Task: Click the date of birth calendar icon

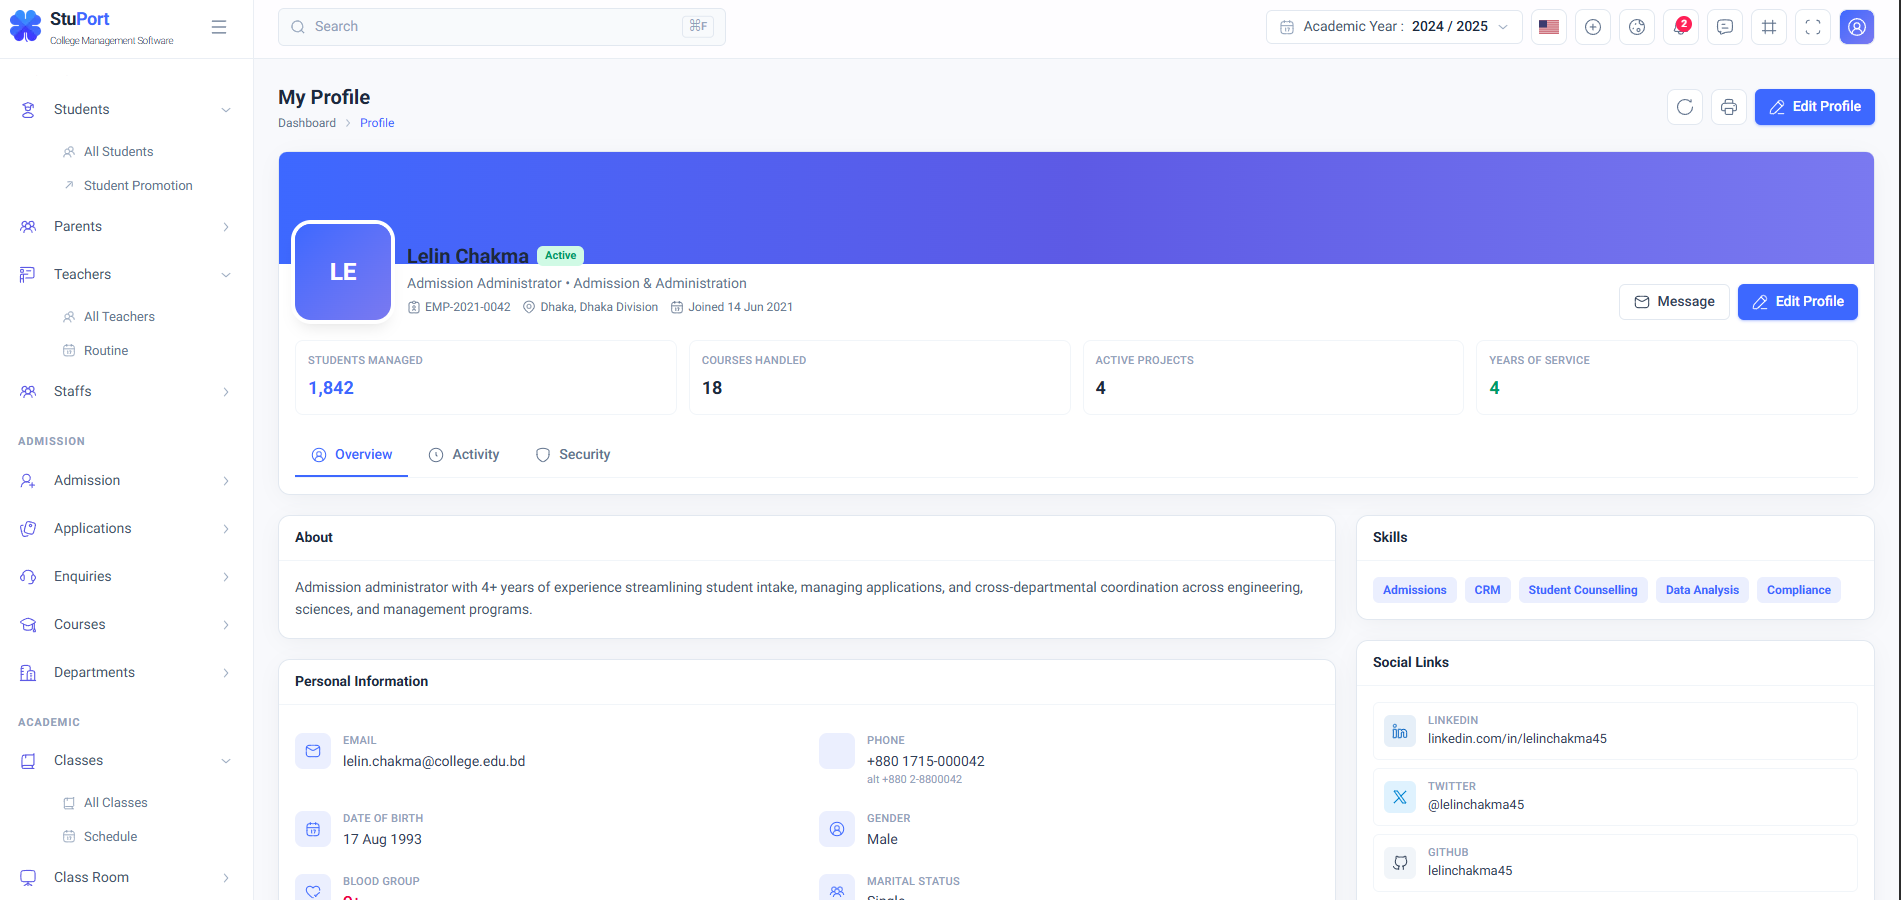Action: coord(313,829)
